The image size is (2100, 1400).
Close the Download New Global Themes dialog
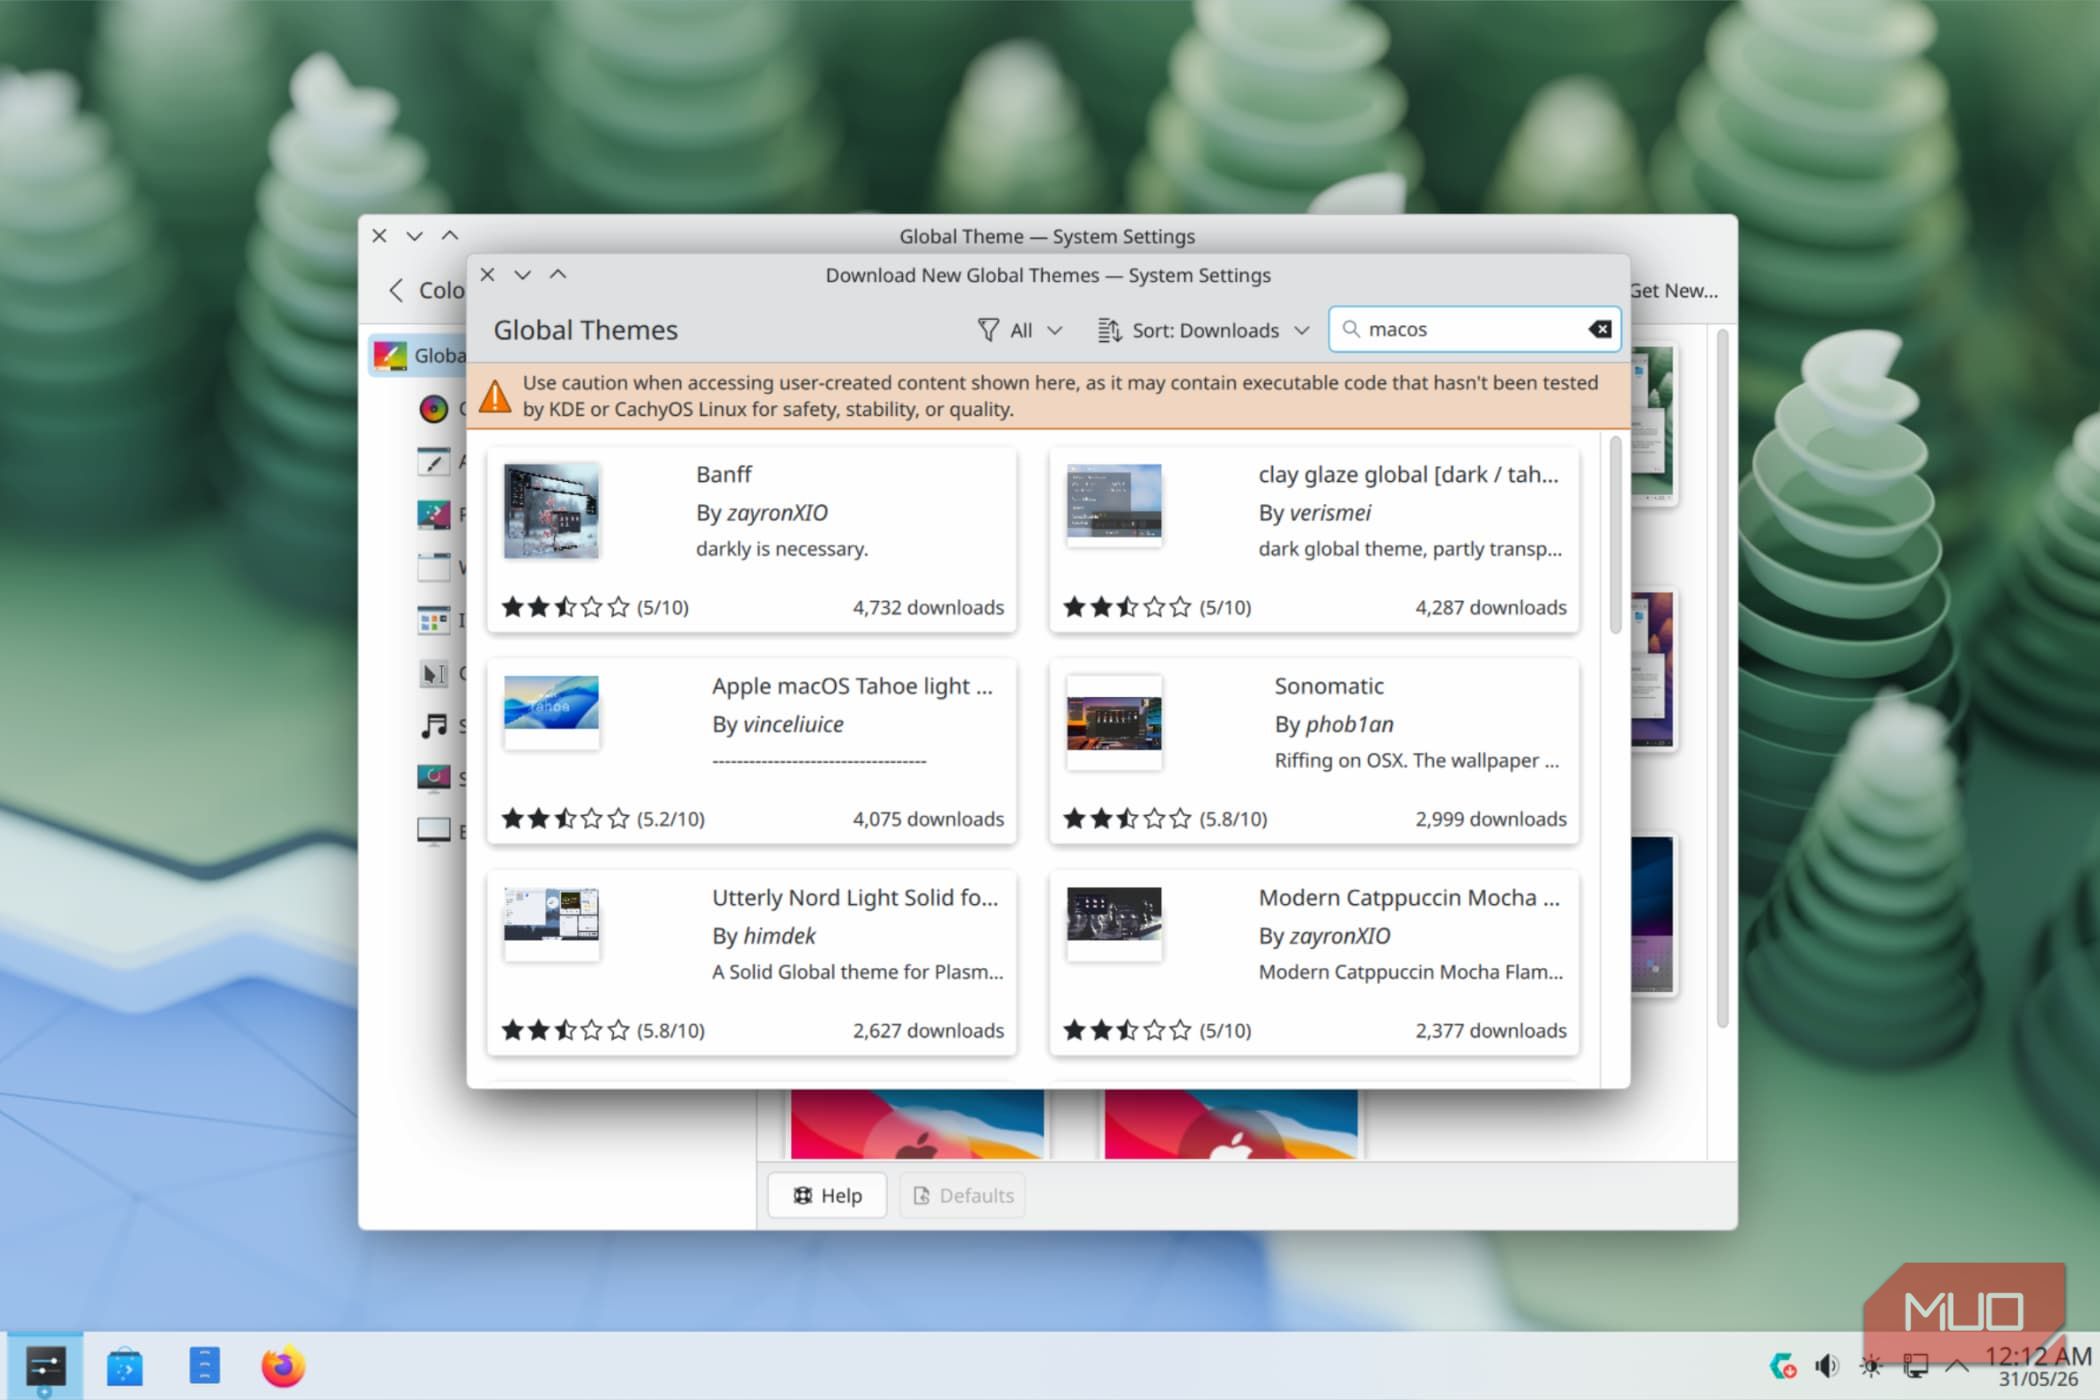point(487,274)
